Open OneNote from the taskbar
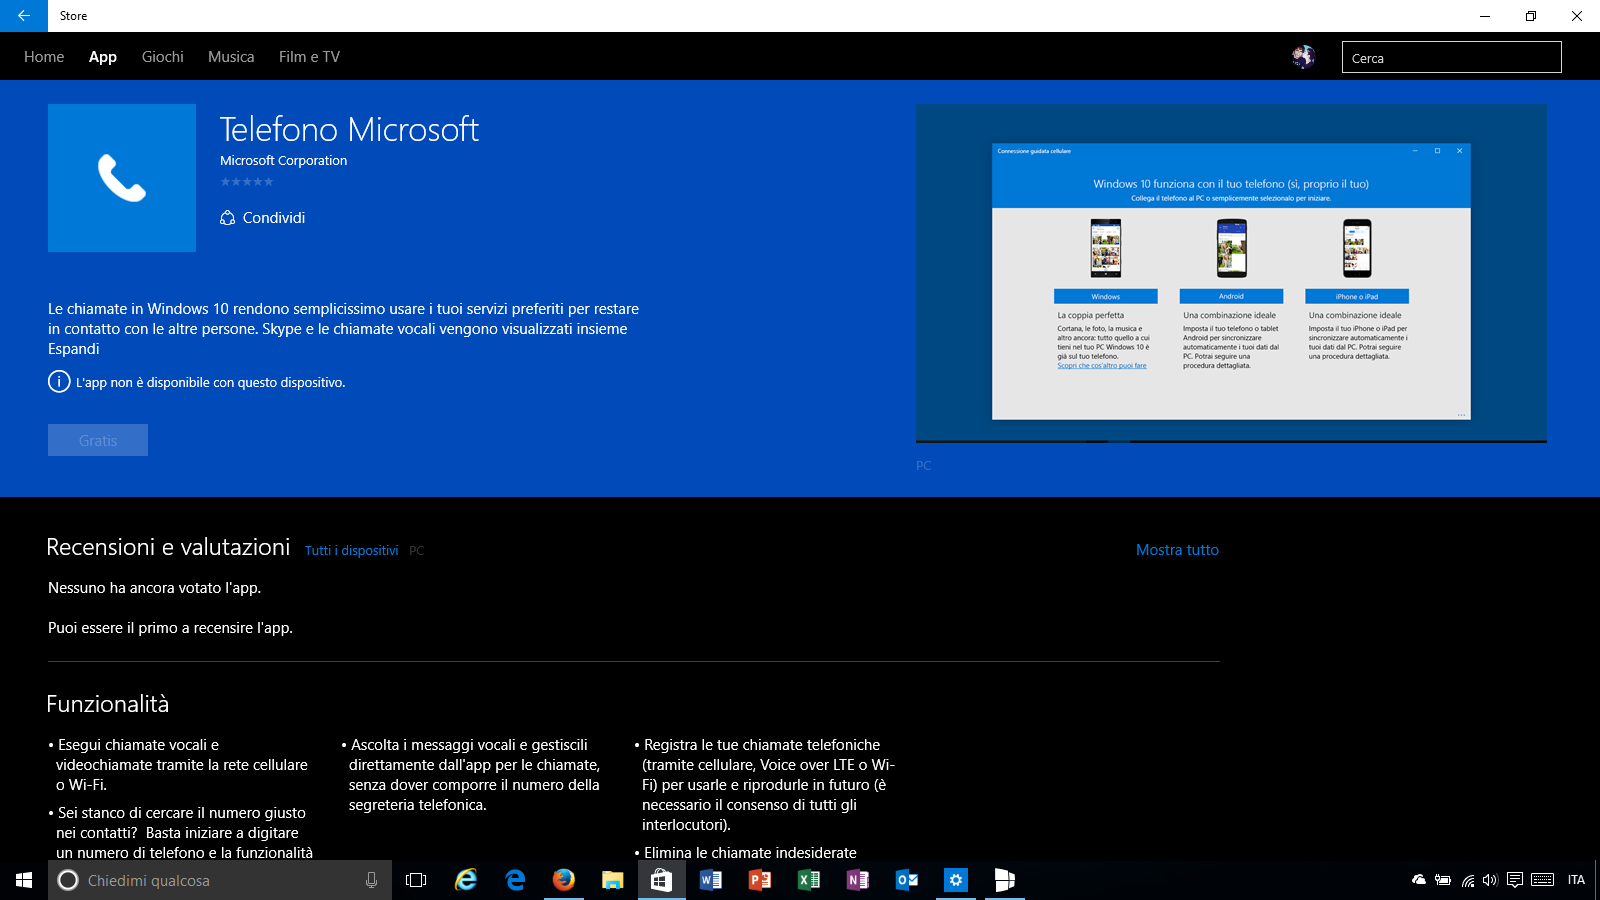1600x900 pixels. (858, 880)
